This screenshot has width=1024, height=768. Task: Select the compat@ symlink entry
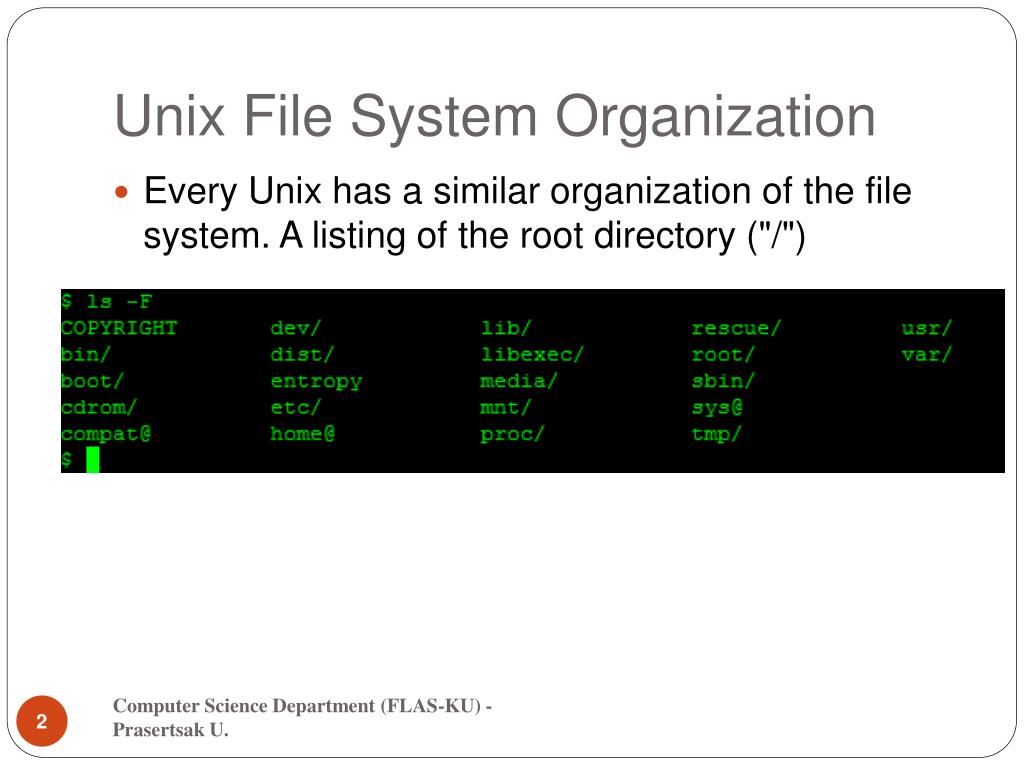tap(105, 434)
